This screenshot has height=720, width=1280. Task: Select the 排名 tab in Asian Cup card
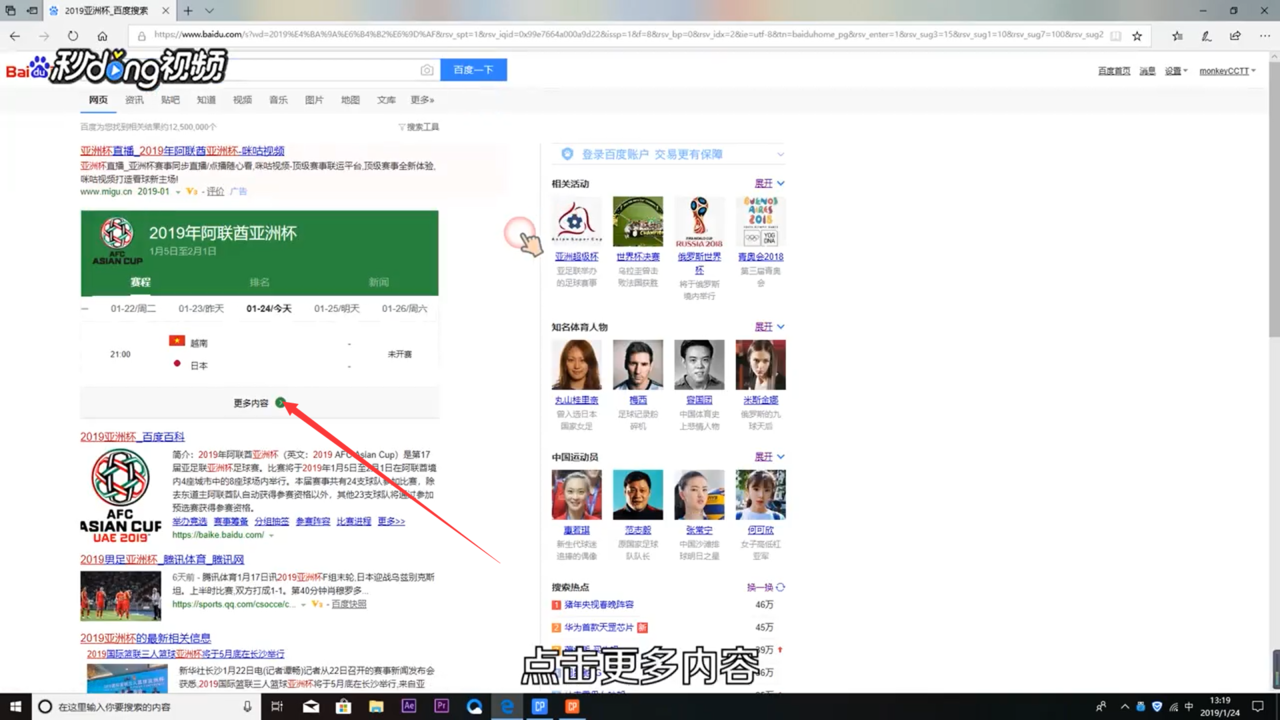(259, 282)
